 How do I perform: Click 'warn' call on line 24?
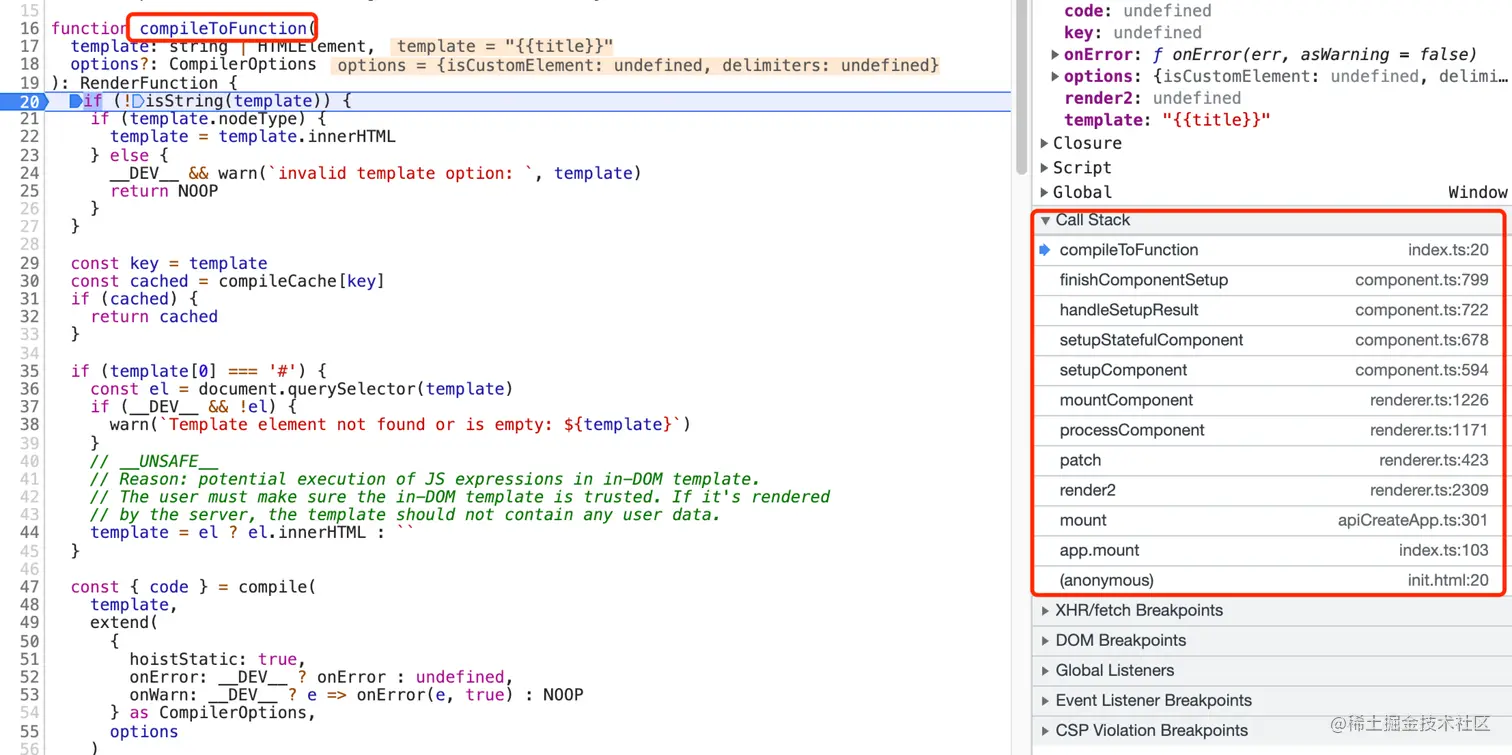click(x=238, y=173)
